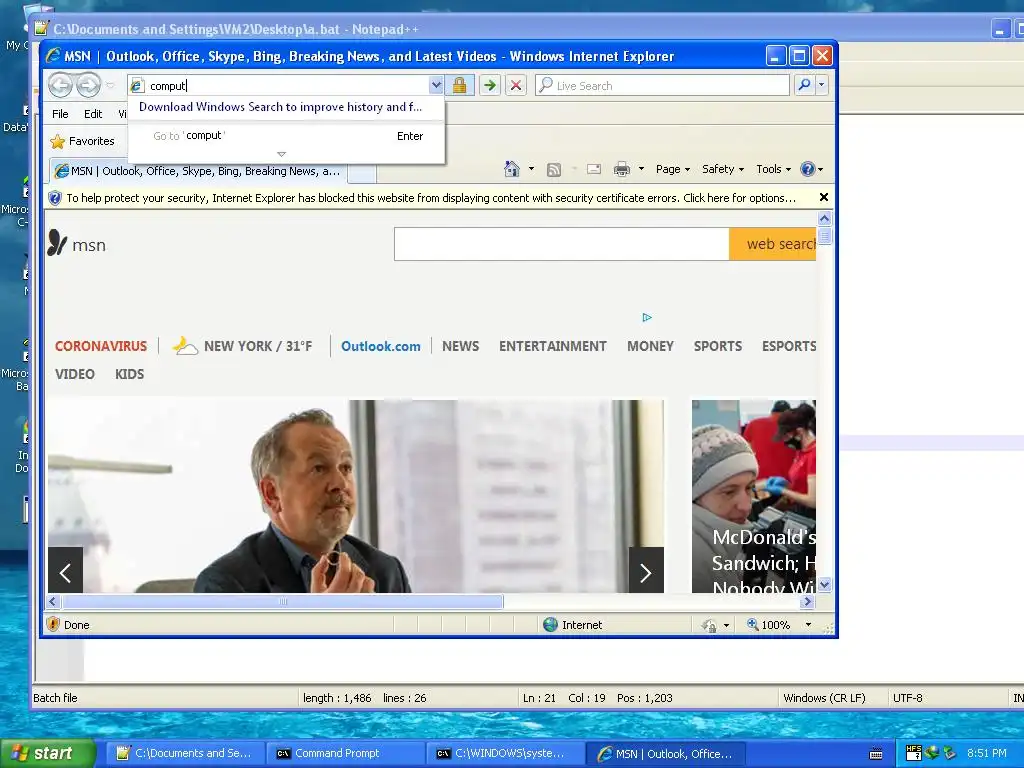Select 'Download Windows Search' suggestion link
Screen dimensions: 1024x768
pos(280,107)
